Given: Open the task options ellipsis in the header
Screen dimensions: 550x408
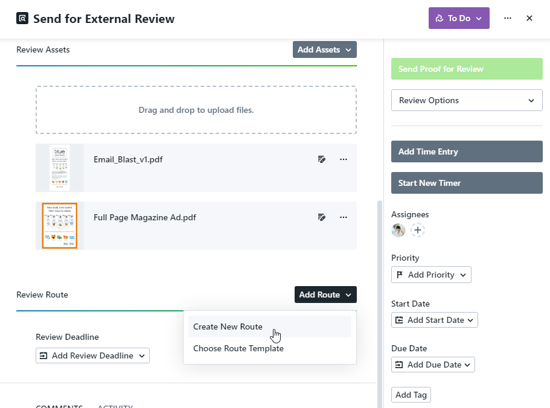Looking at the screenshot, I should pos(508,18).
